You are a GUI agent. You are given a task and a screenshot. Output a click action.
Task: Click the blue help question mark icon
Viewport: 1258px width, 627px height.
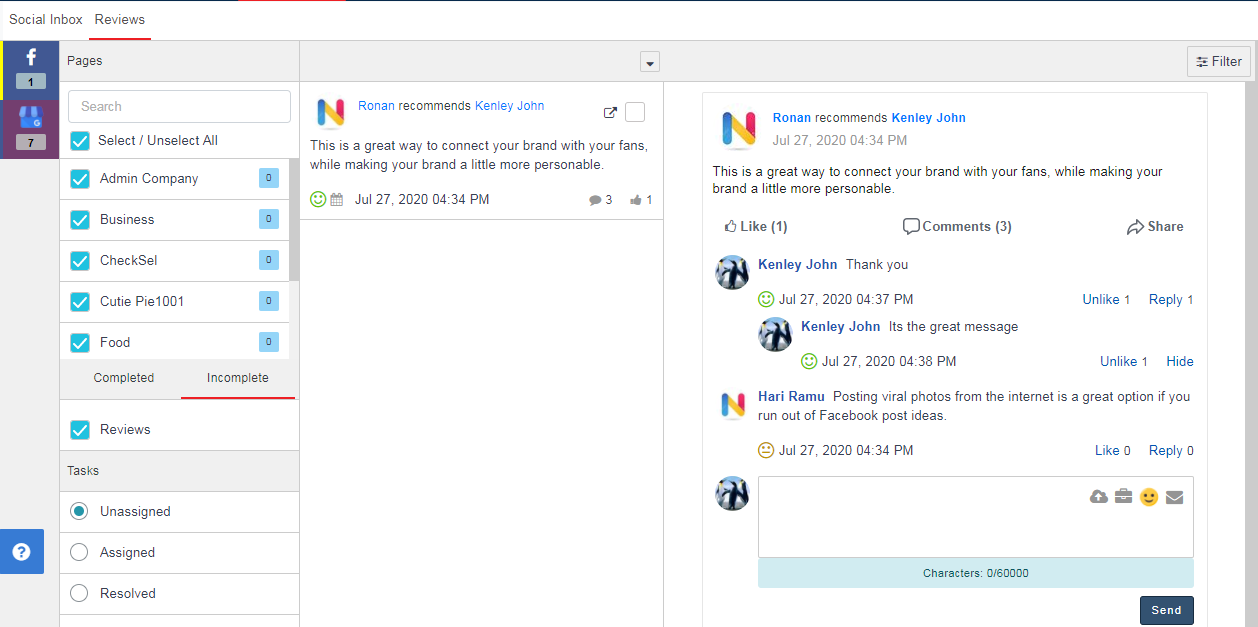22,551
